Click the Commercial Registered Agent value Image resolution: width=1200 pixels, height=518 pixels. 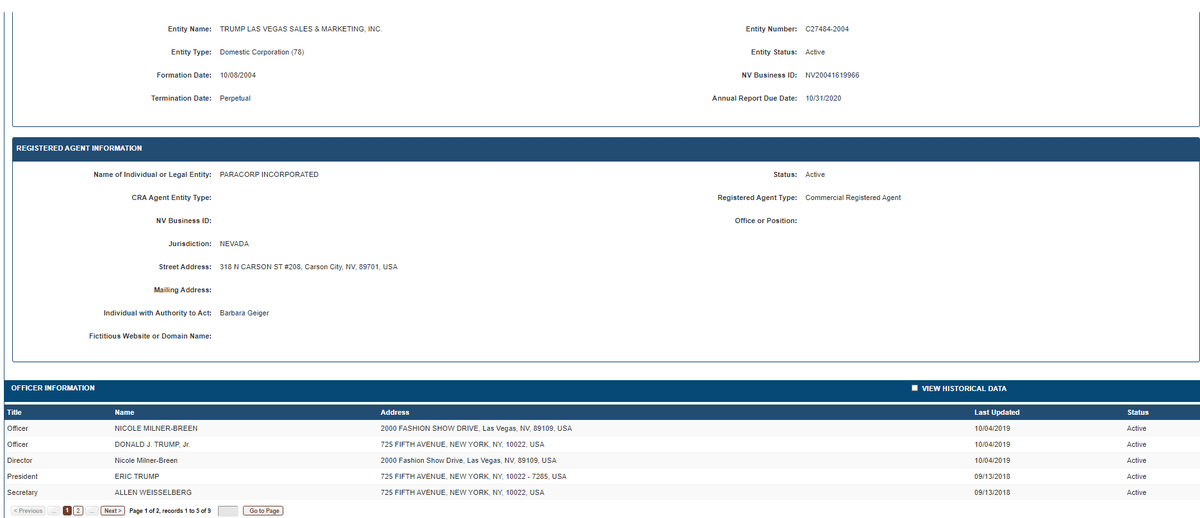click(853, 198)
